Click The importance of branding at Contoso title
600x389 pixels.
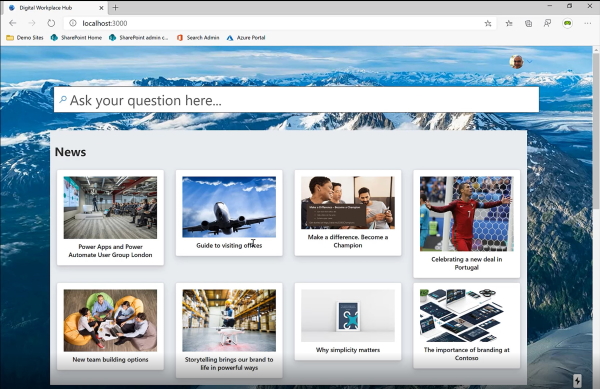(466, 354)
